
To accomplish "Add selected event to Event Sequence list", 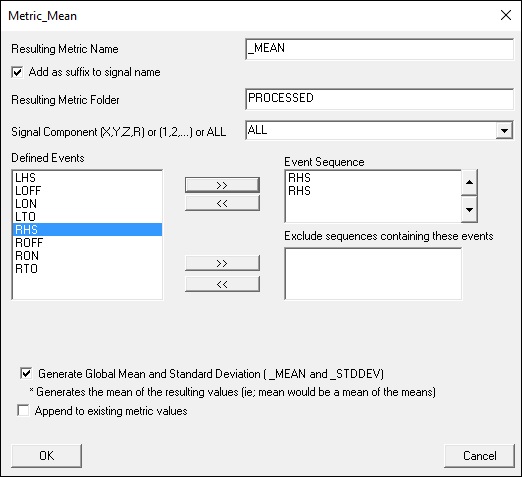I will [222, 185].
